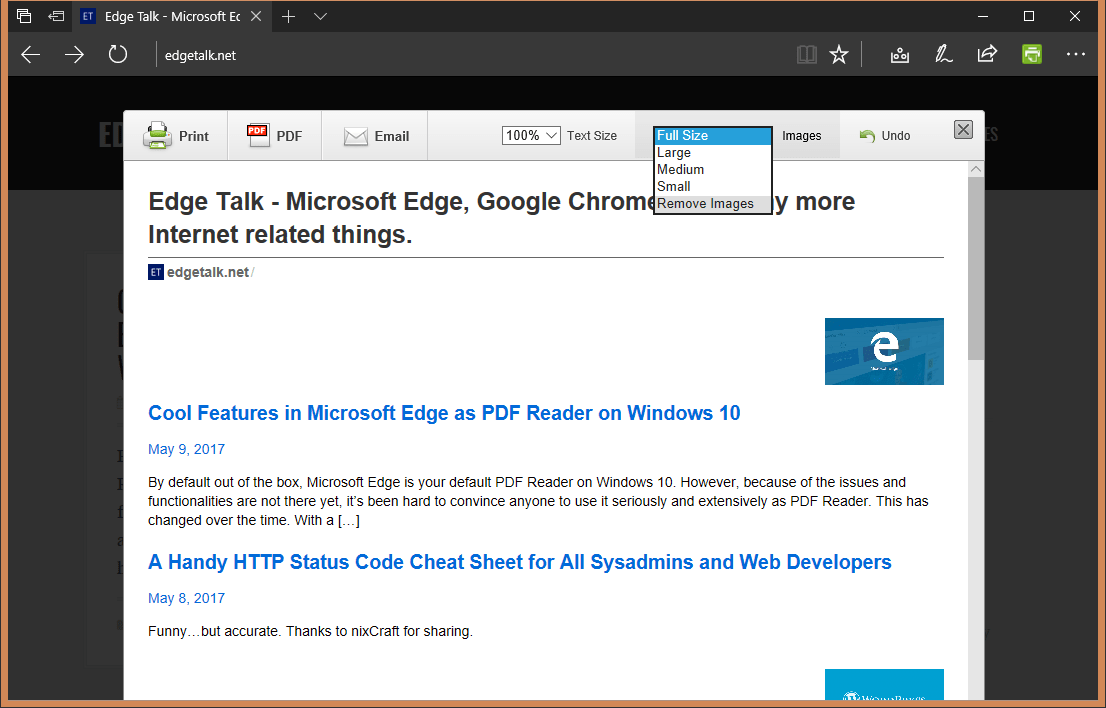
Task: Open the edgetalk.net source link
Action: point(207,272)
